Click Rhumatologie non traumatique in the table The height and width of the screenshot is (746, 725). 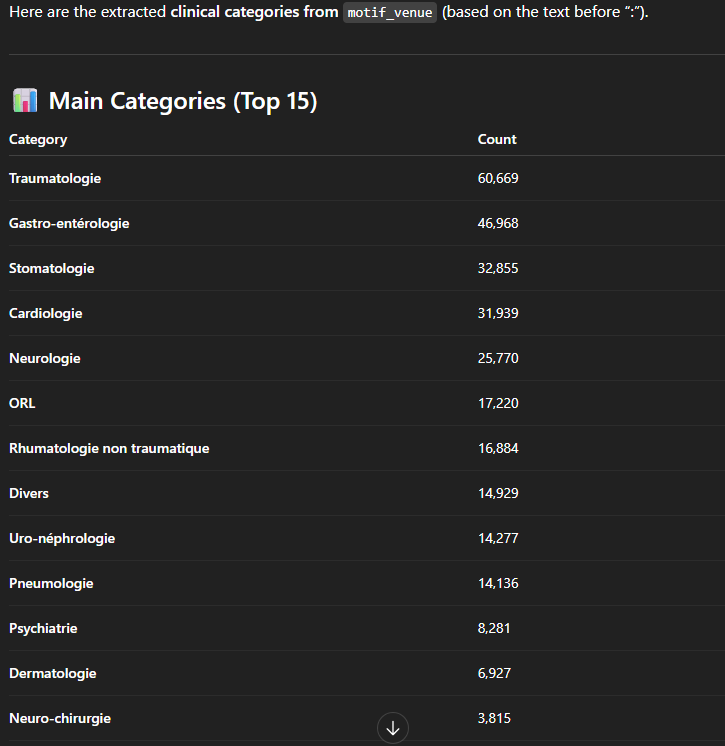click(x=109, y=448)
